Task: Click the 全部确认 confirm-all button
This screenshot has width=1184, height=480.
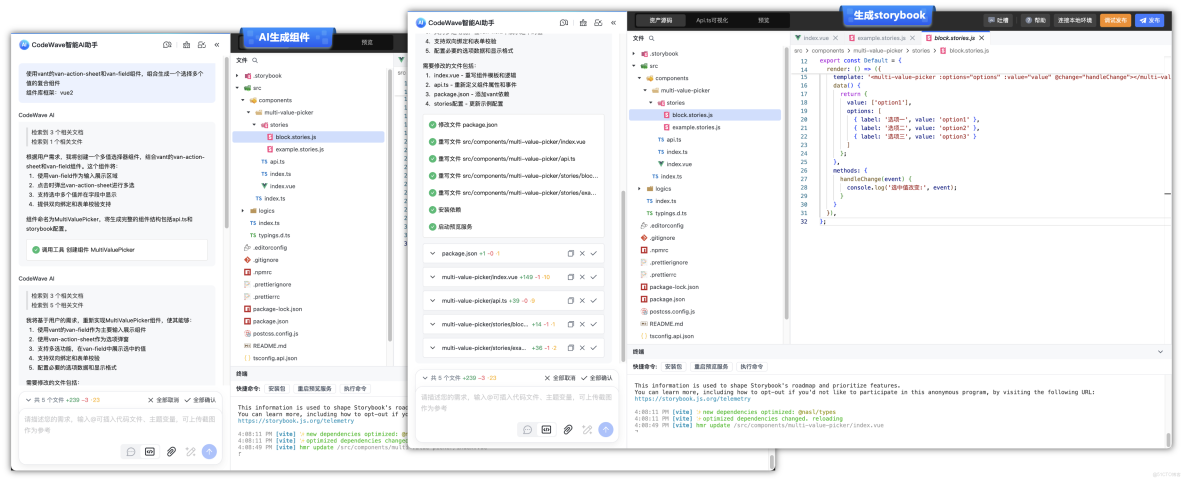Action: point(596,377)
